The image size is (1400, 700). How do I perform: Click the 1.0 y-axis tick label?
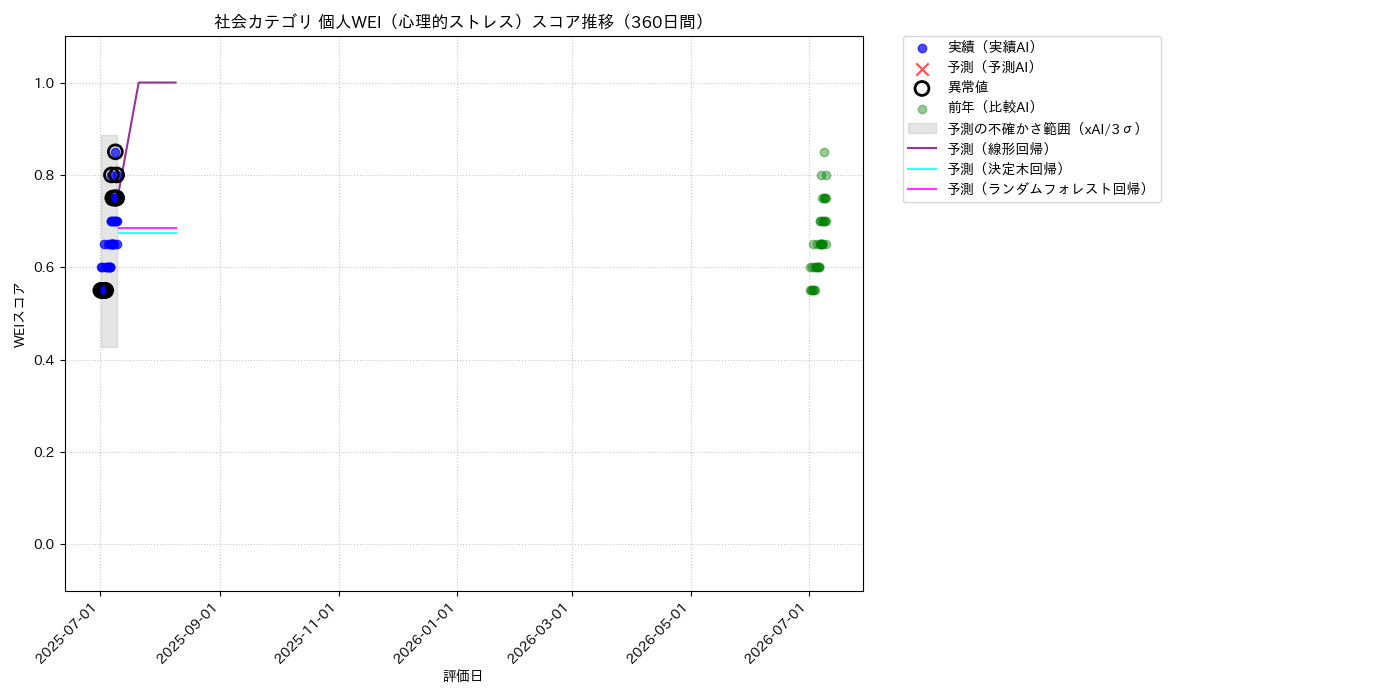click(x=44, y=83)
